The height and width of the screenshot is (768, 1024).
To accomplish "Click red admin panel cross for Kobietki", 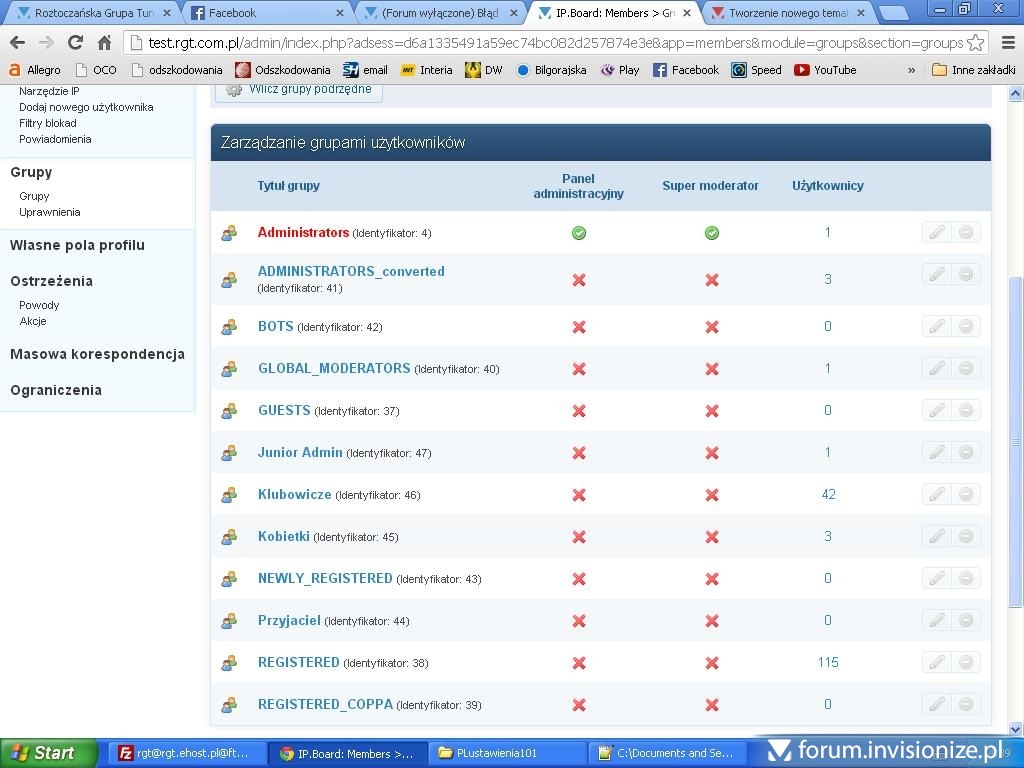I will pyautogui.click(x=579, y=537).
